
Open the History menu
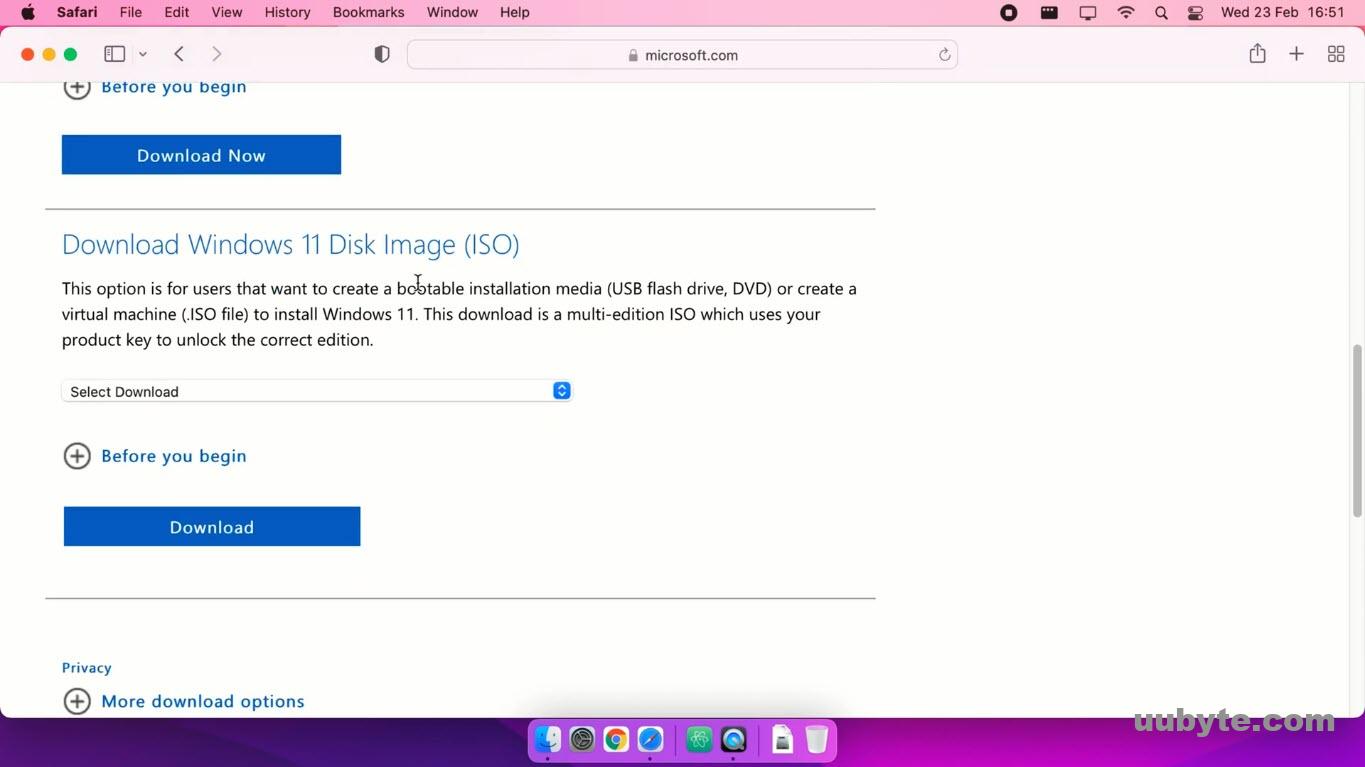pos(288,12)
